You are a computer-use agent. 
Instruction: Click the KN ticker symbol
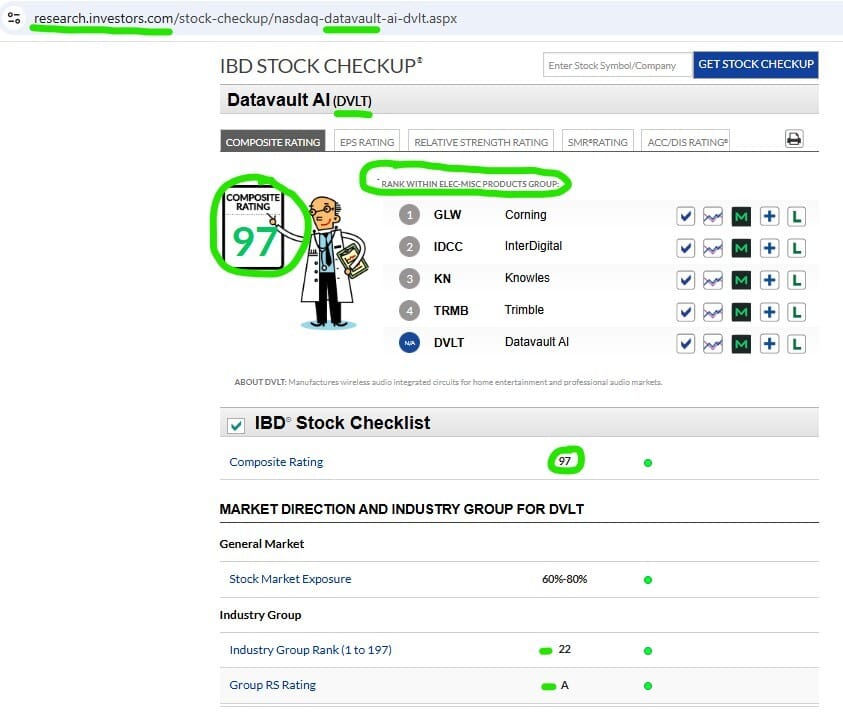pos(442,279)
